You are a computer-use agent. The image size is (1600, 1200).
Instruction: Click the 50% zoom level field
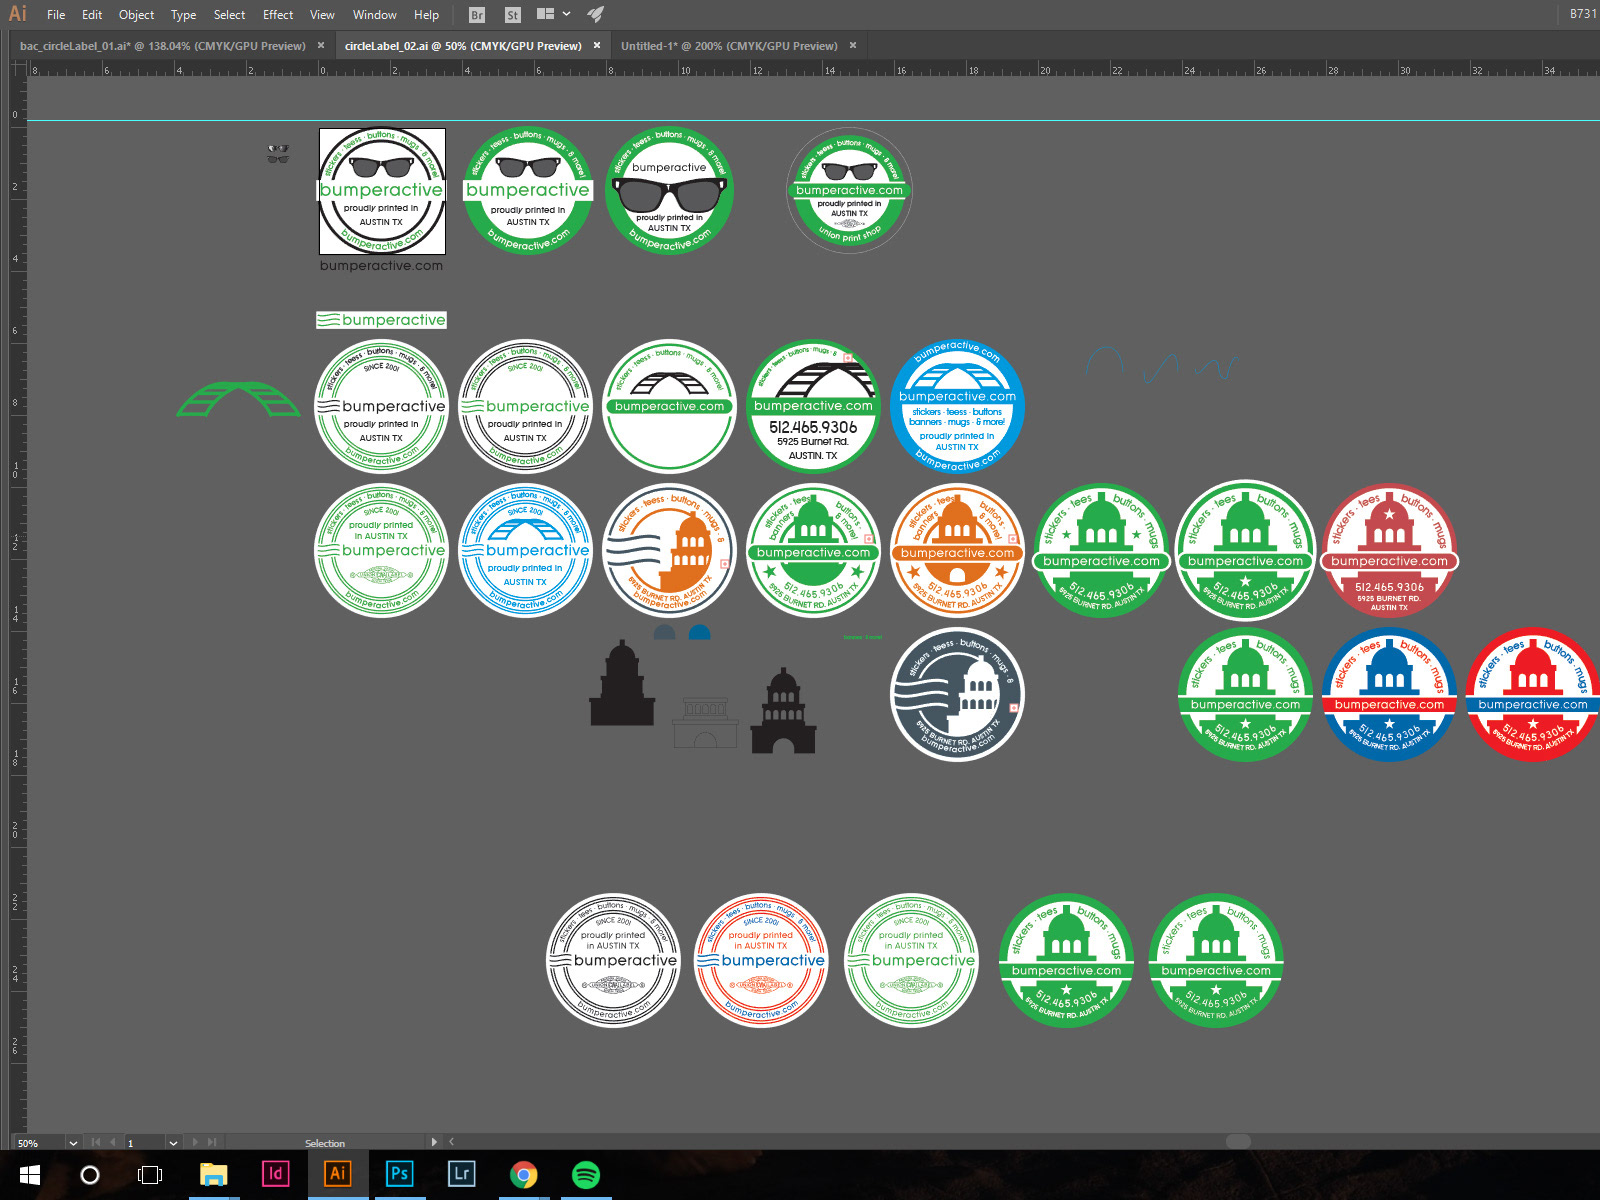click(x=39, y=1143)
